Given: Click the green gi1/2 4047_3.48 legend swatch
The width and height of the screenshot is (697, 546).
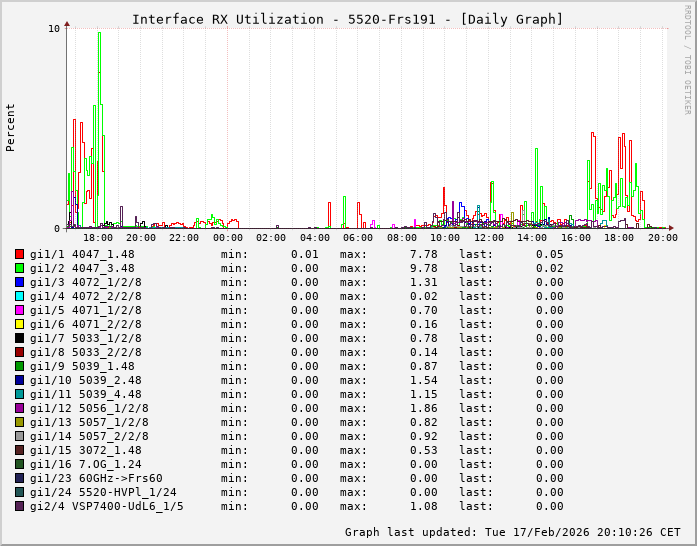Looking at the screenshot, I should point(19,268).
